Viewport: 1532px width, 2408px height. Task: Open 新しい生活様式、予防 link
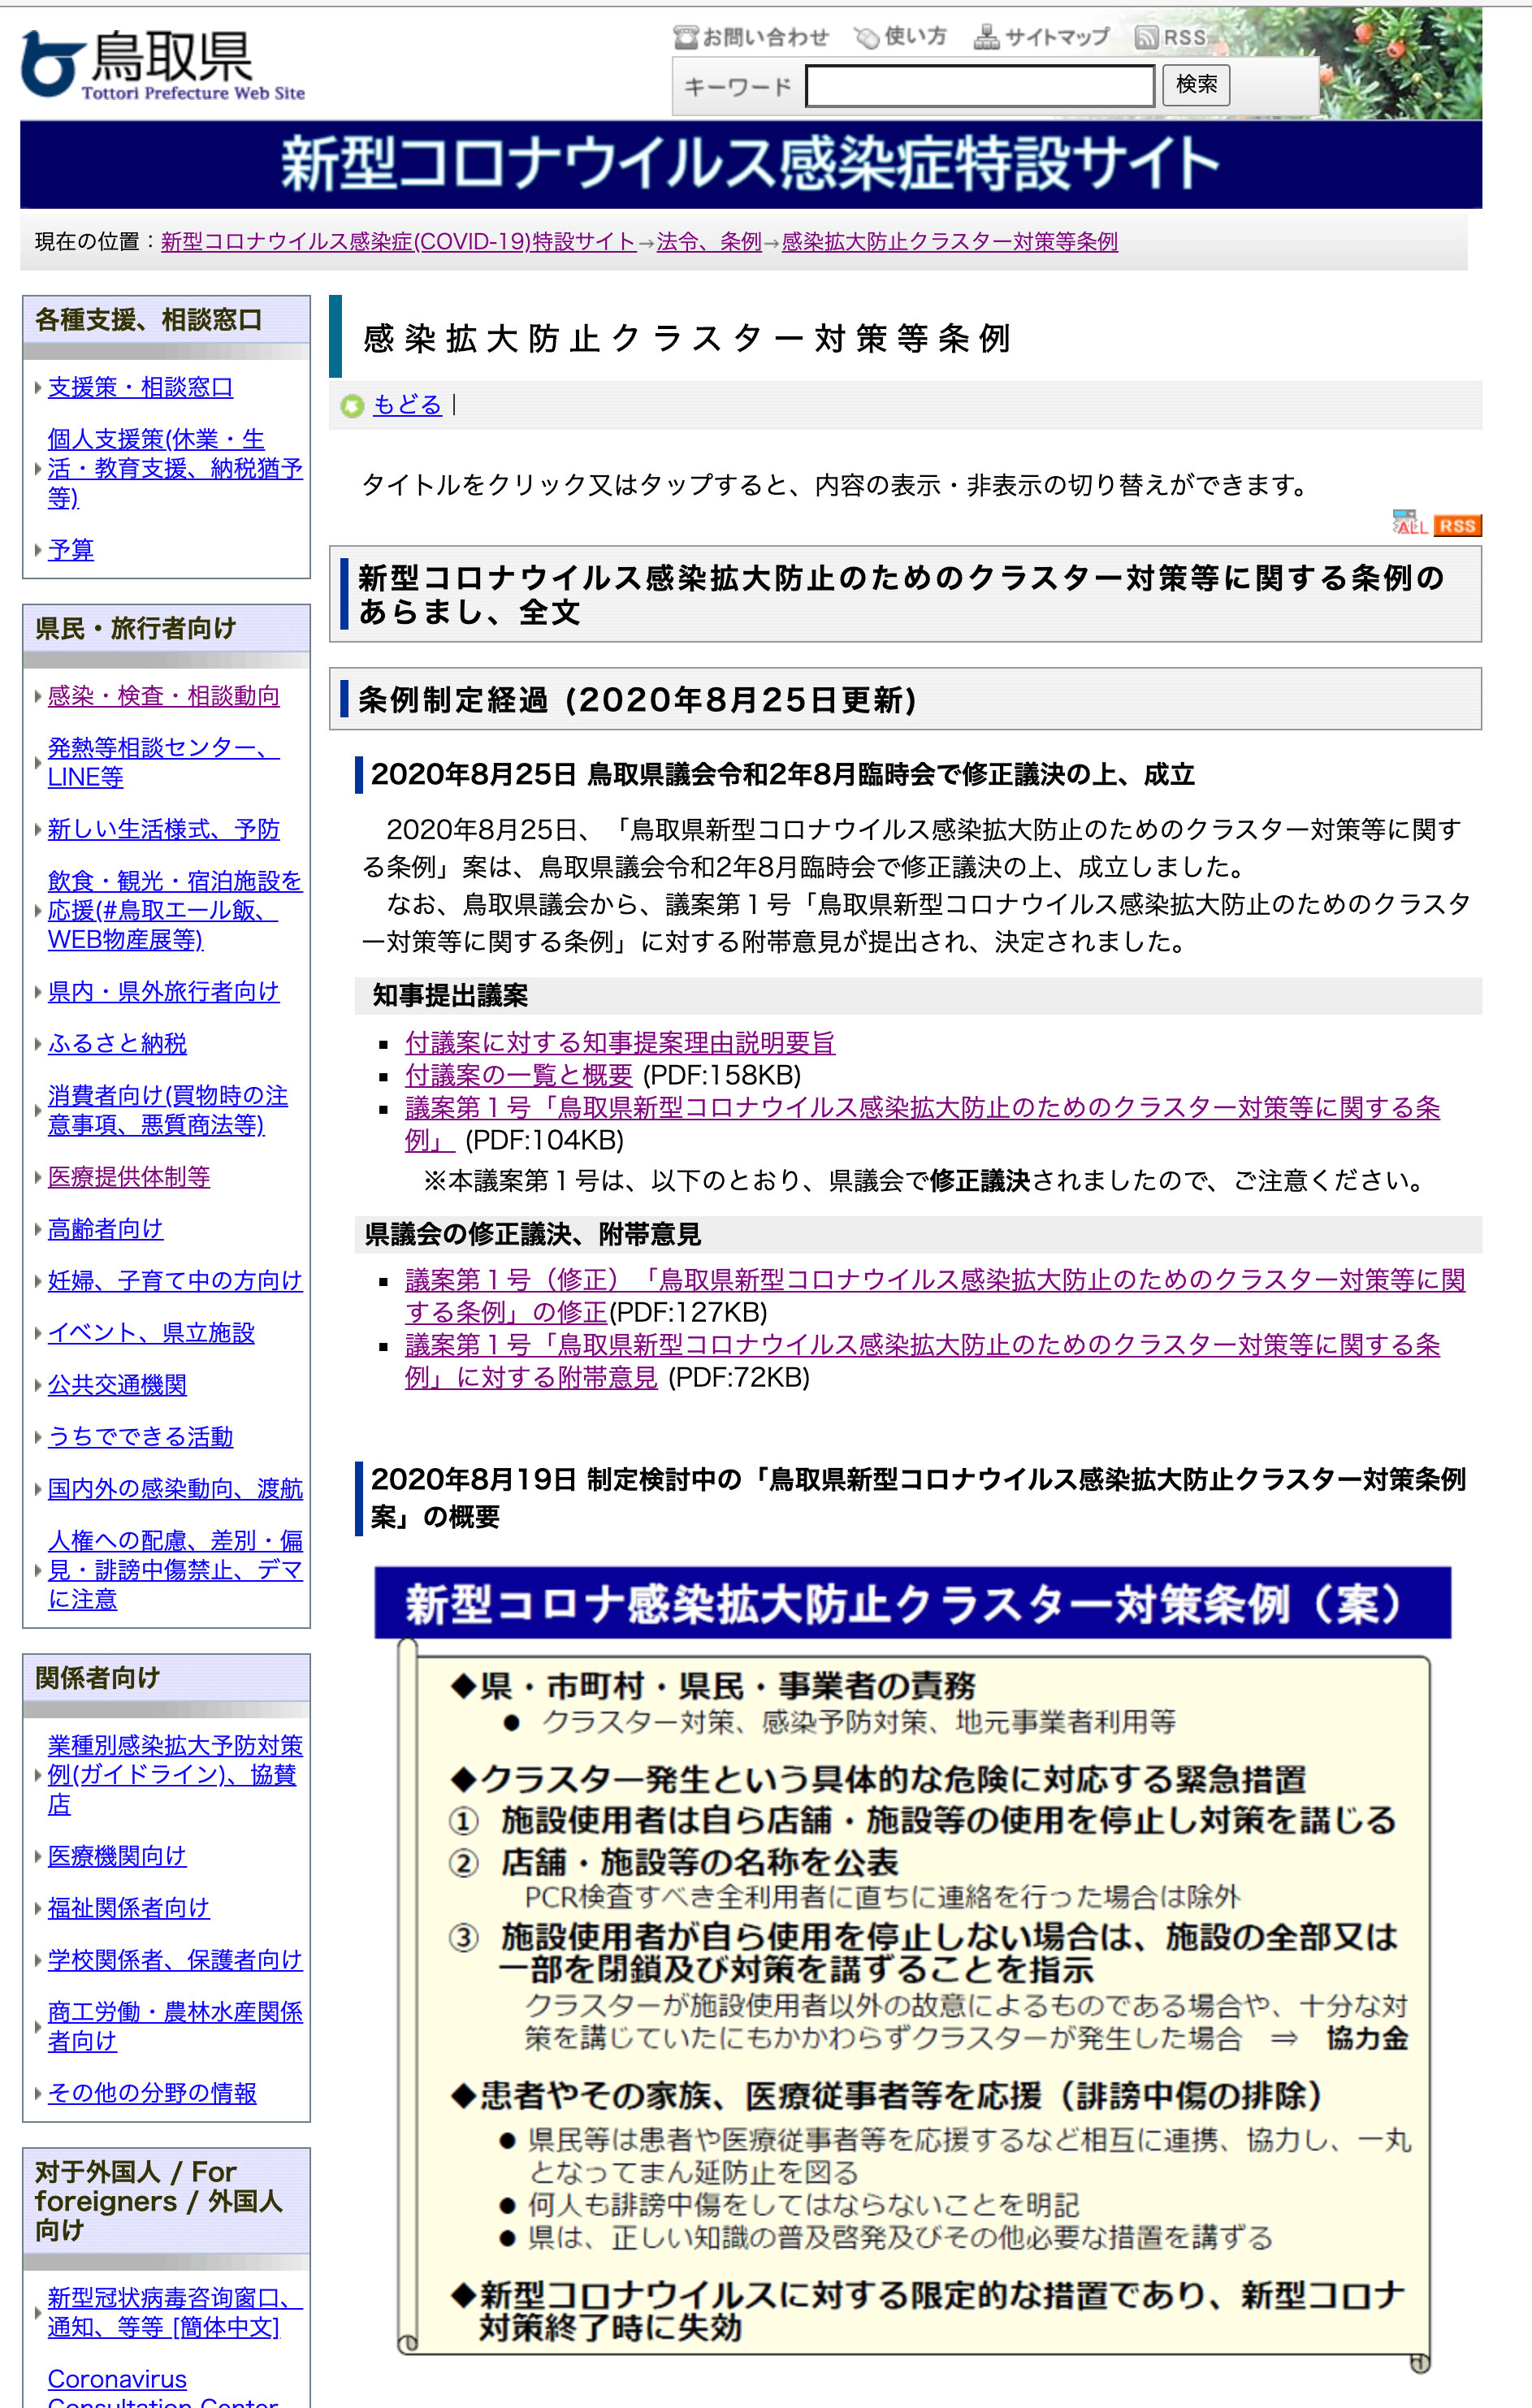click(164, 829)
